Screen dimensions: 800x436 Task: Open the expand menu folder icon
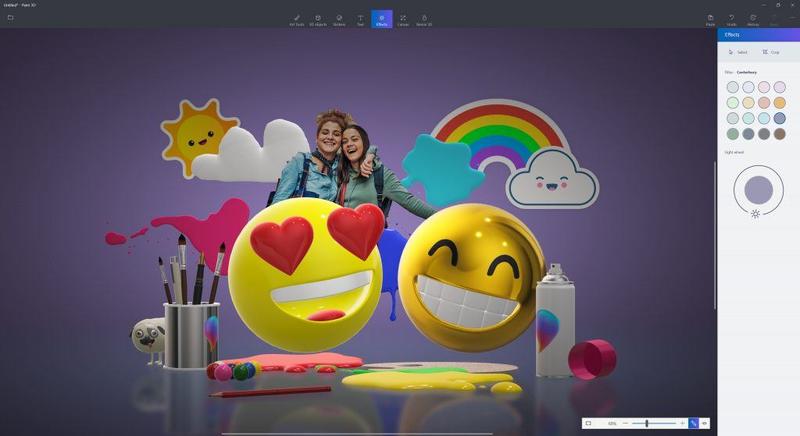10,17
